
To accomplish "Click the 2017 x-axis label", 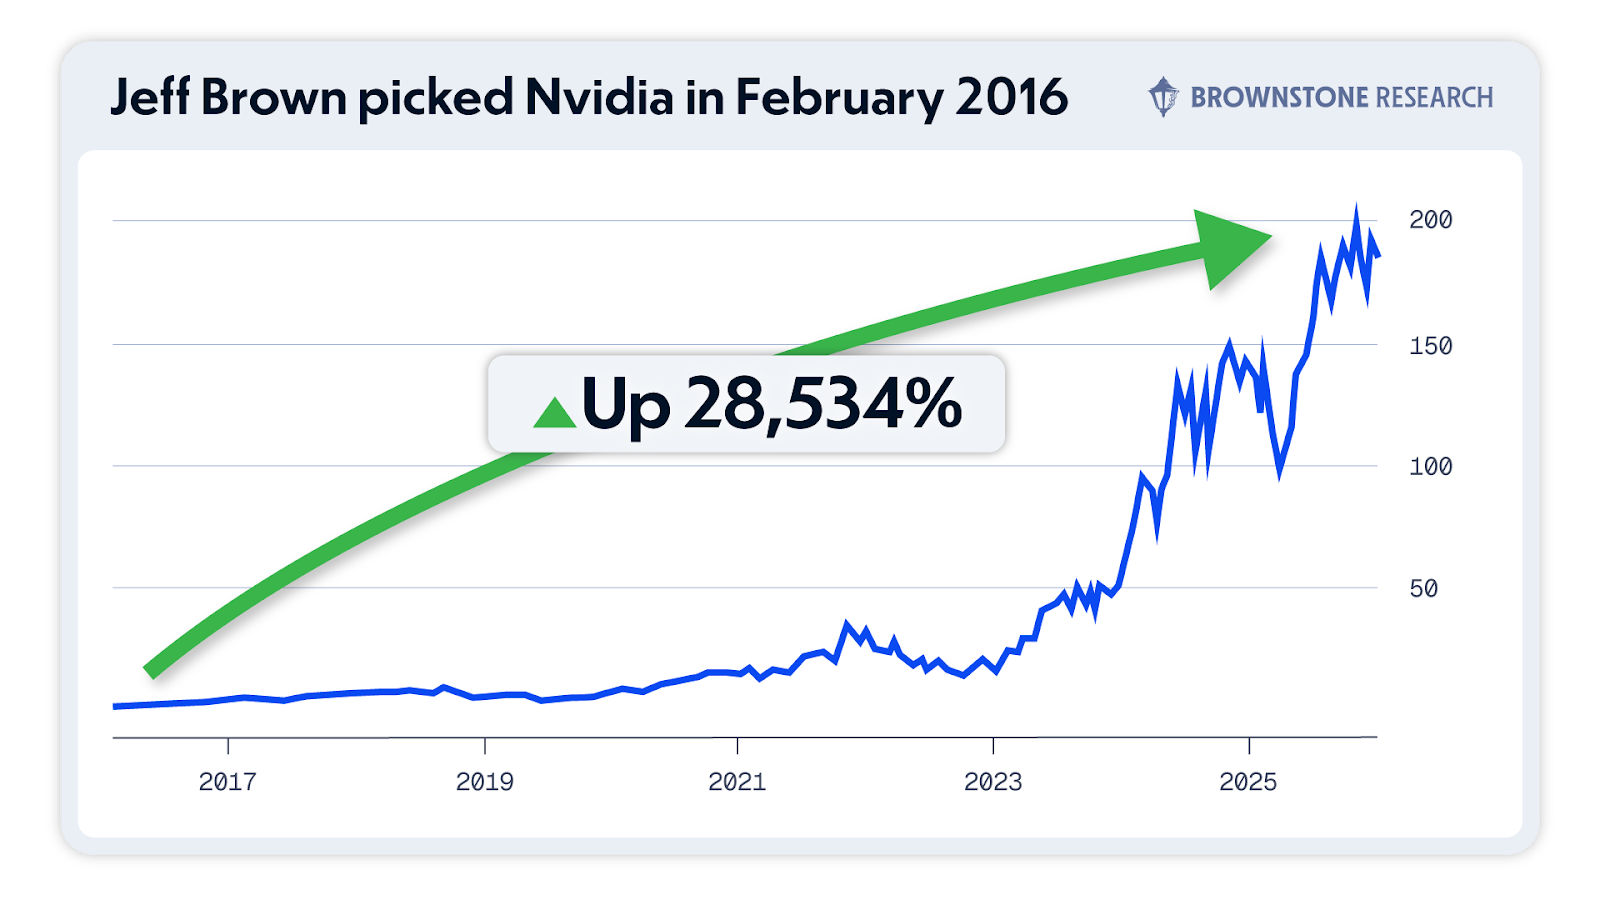I will pyautogui.click(x=227, y=782).
